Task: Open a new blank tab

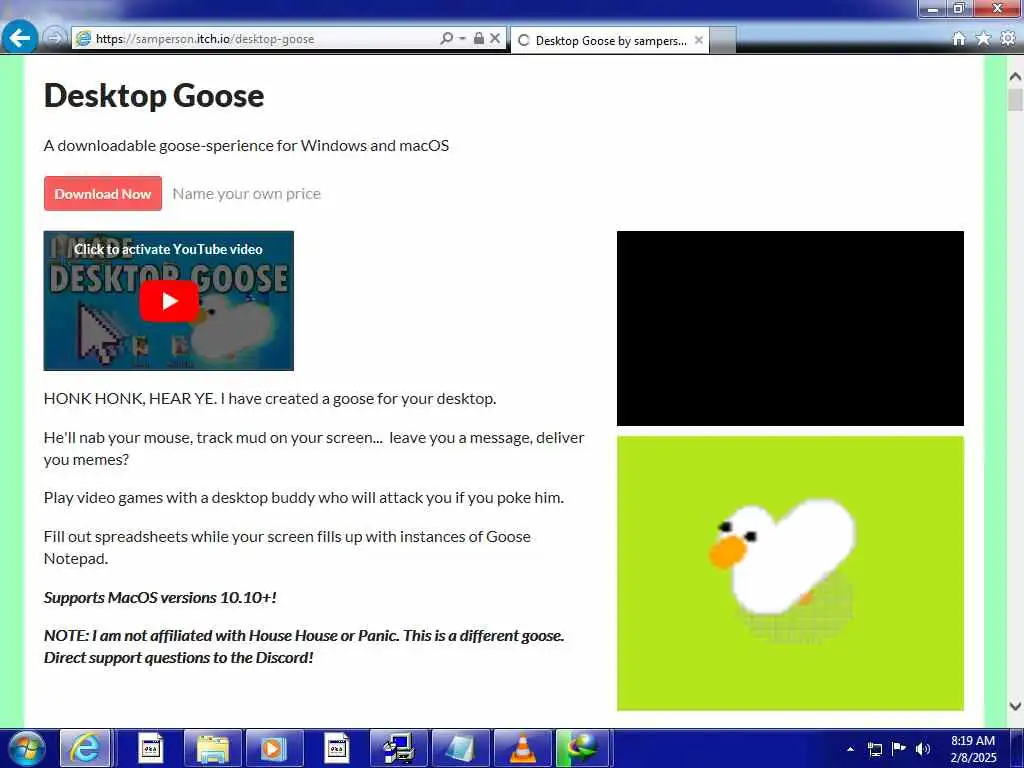Action: 723,40
